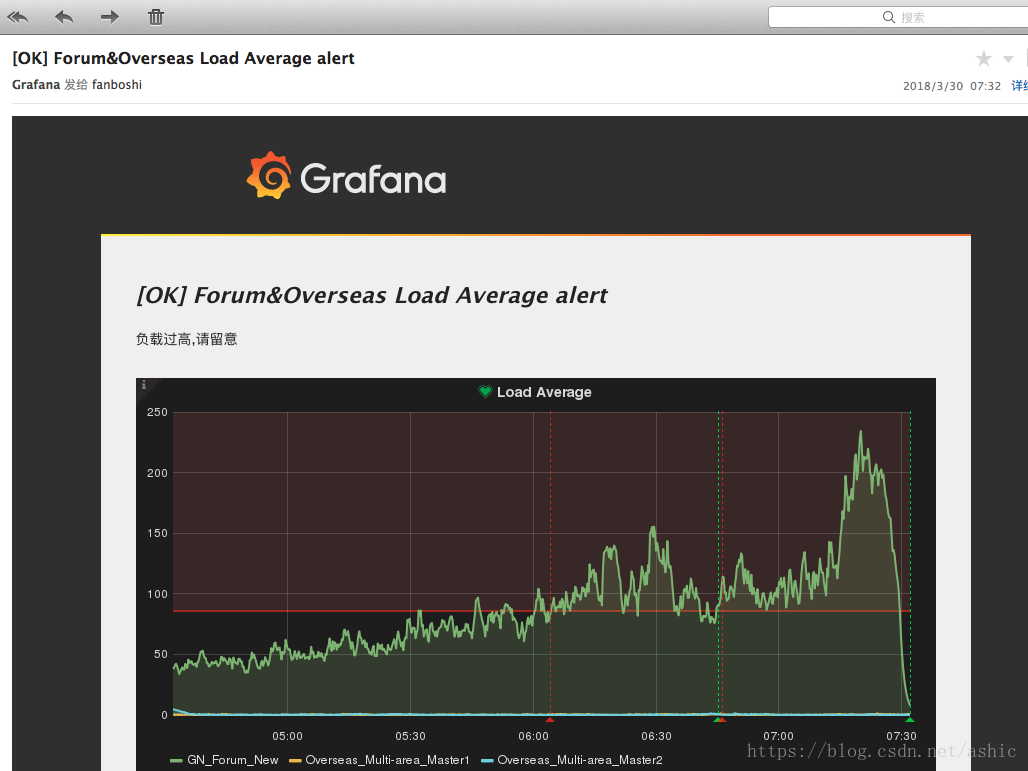Click the green OK marker at 07:30

[x=910, y=719]
